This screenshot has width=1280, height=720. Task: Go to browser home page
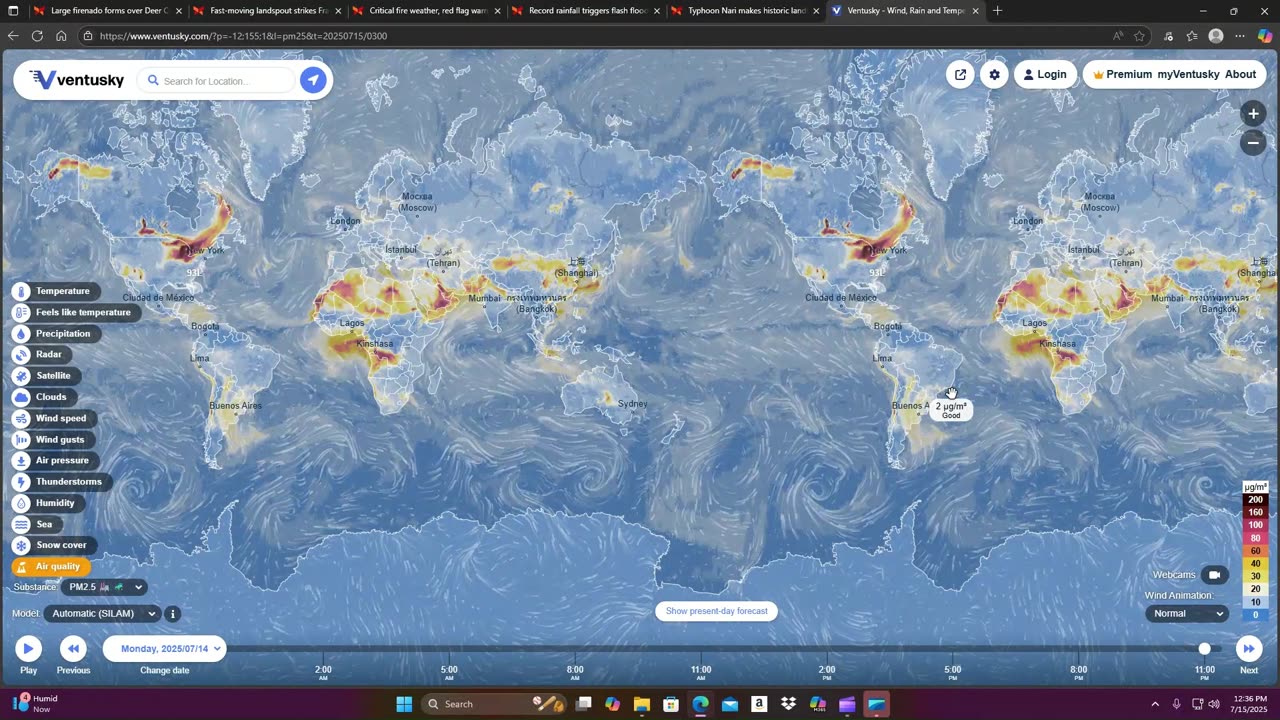click(x=61, y=36)
